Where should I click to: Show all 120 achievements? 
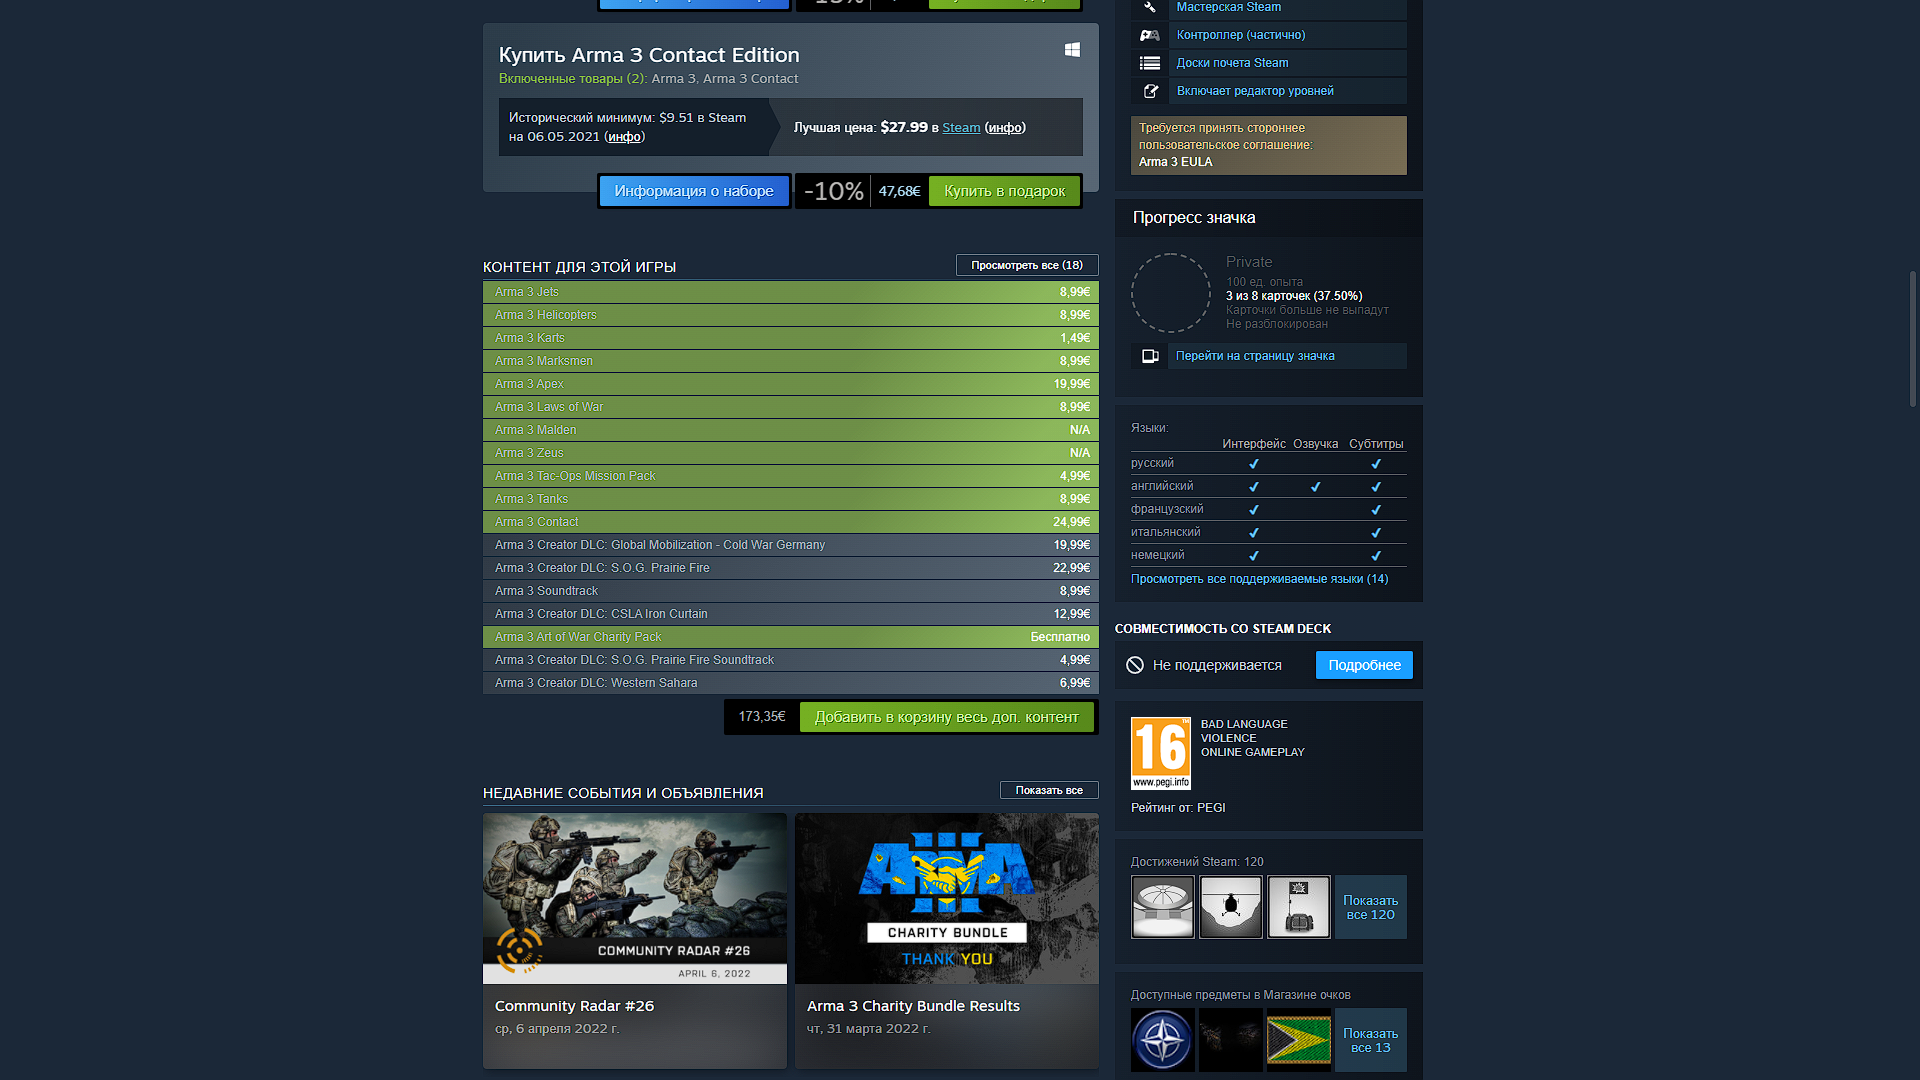pyautogui.click(x=1370, y=907)
